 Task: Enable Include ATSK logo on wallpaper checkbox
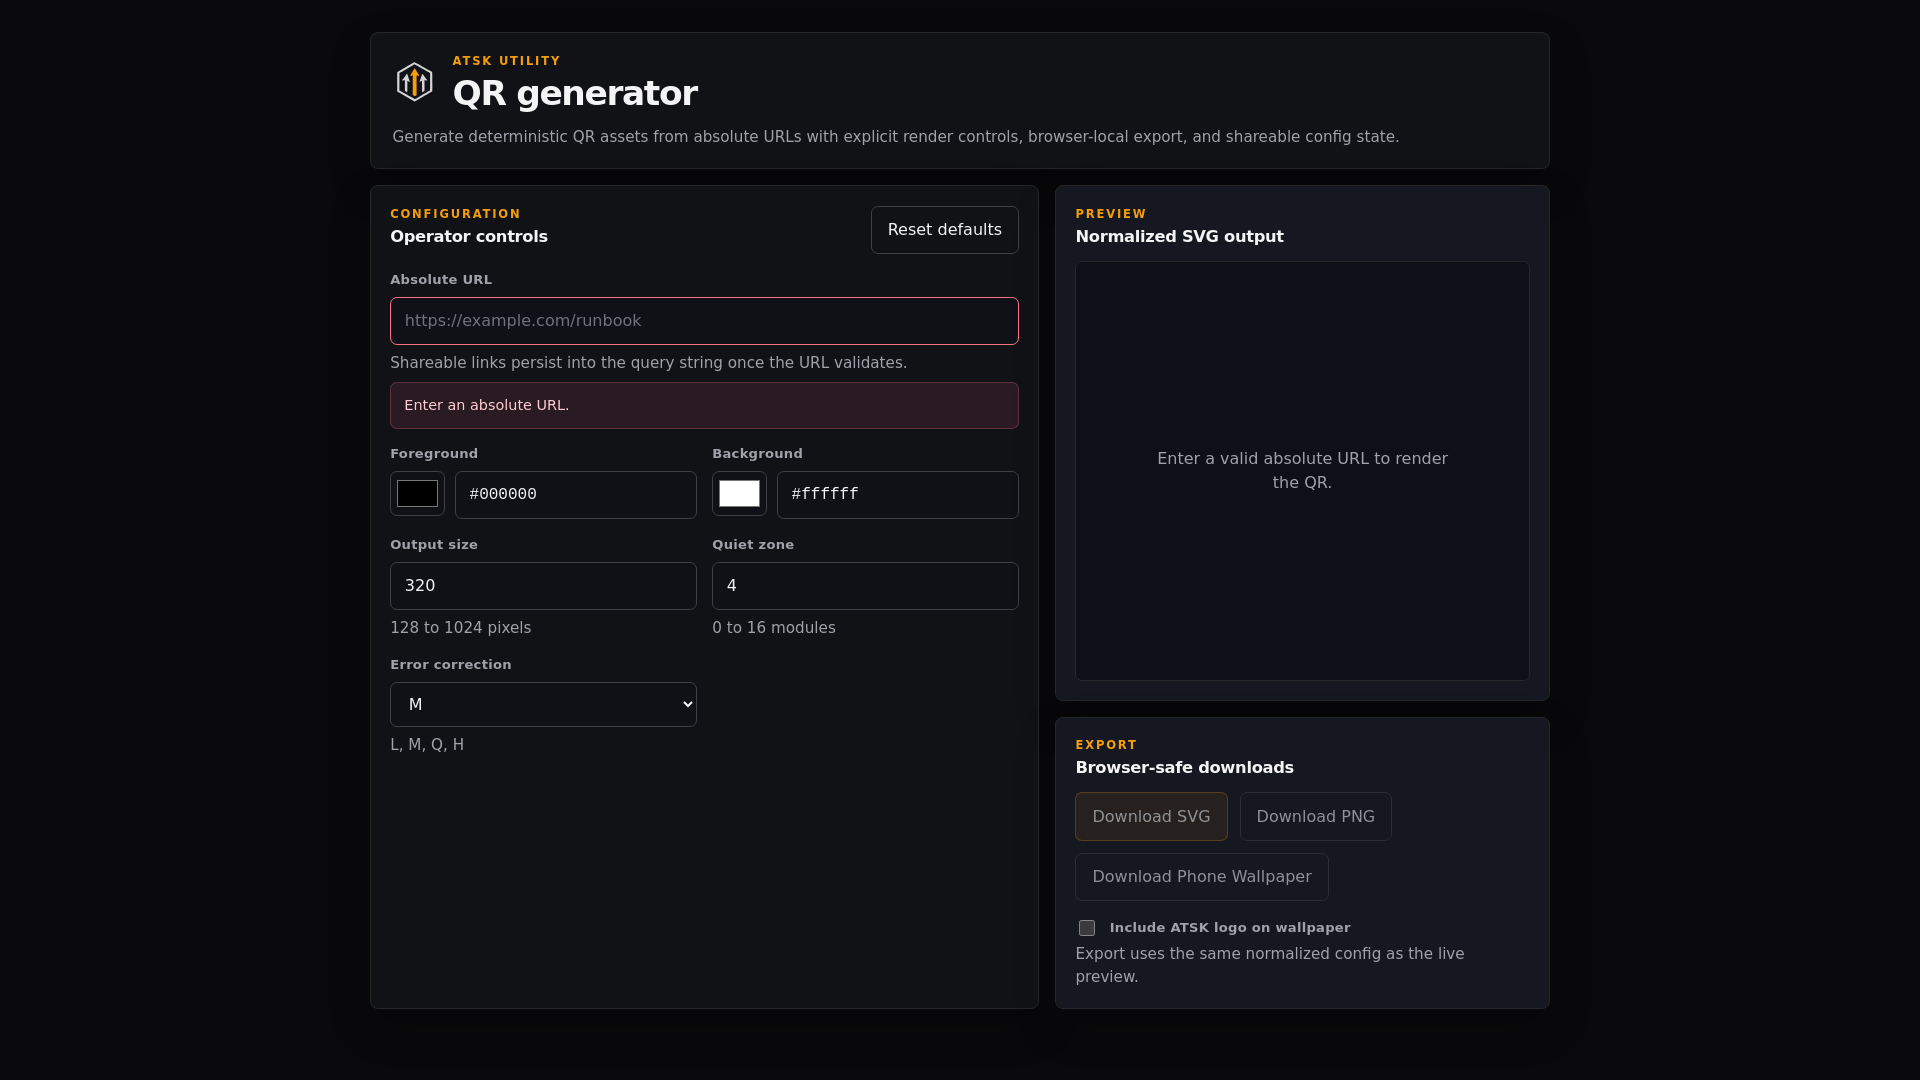(1086, 928)
